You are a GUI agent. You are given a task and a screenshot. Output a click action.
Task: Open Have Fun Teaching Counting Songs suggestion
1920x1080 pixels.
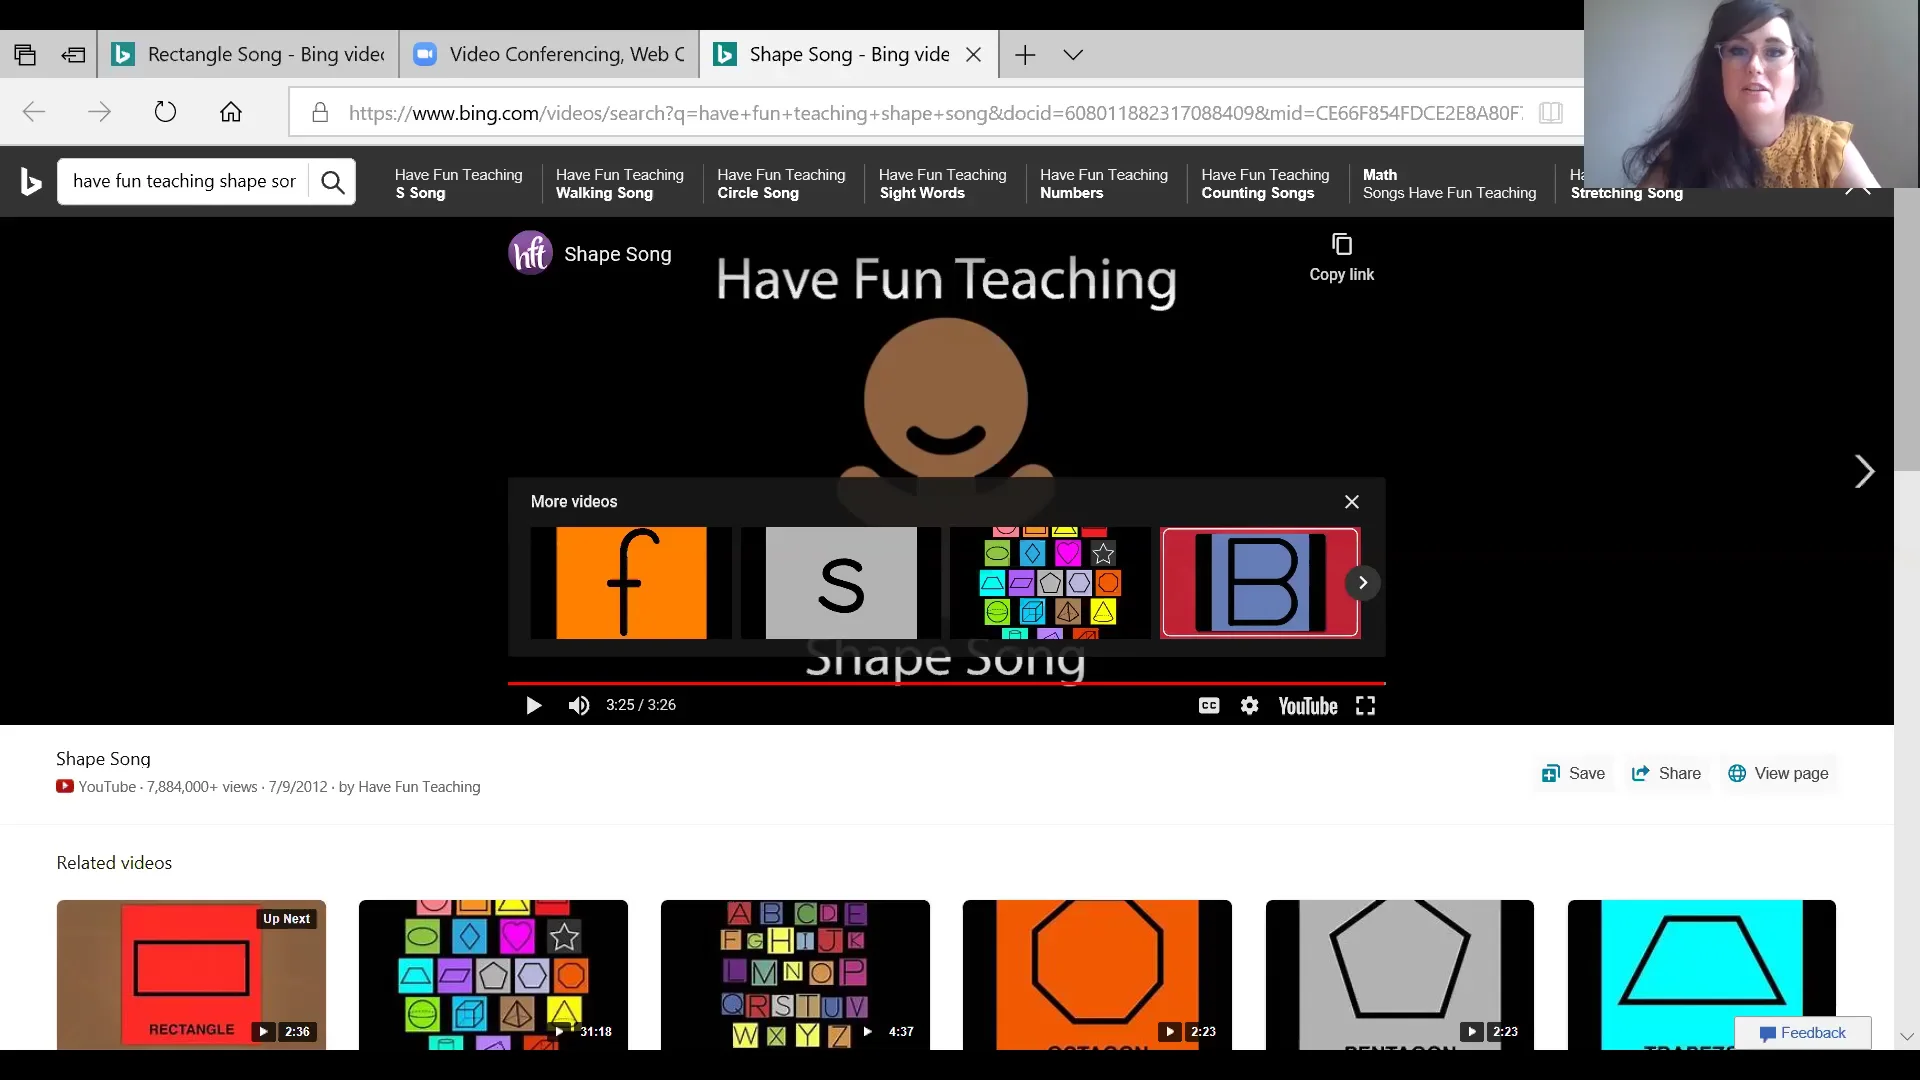pyautogui.click(x=1265, y=184)
